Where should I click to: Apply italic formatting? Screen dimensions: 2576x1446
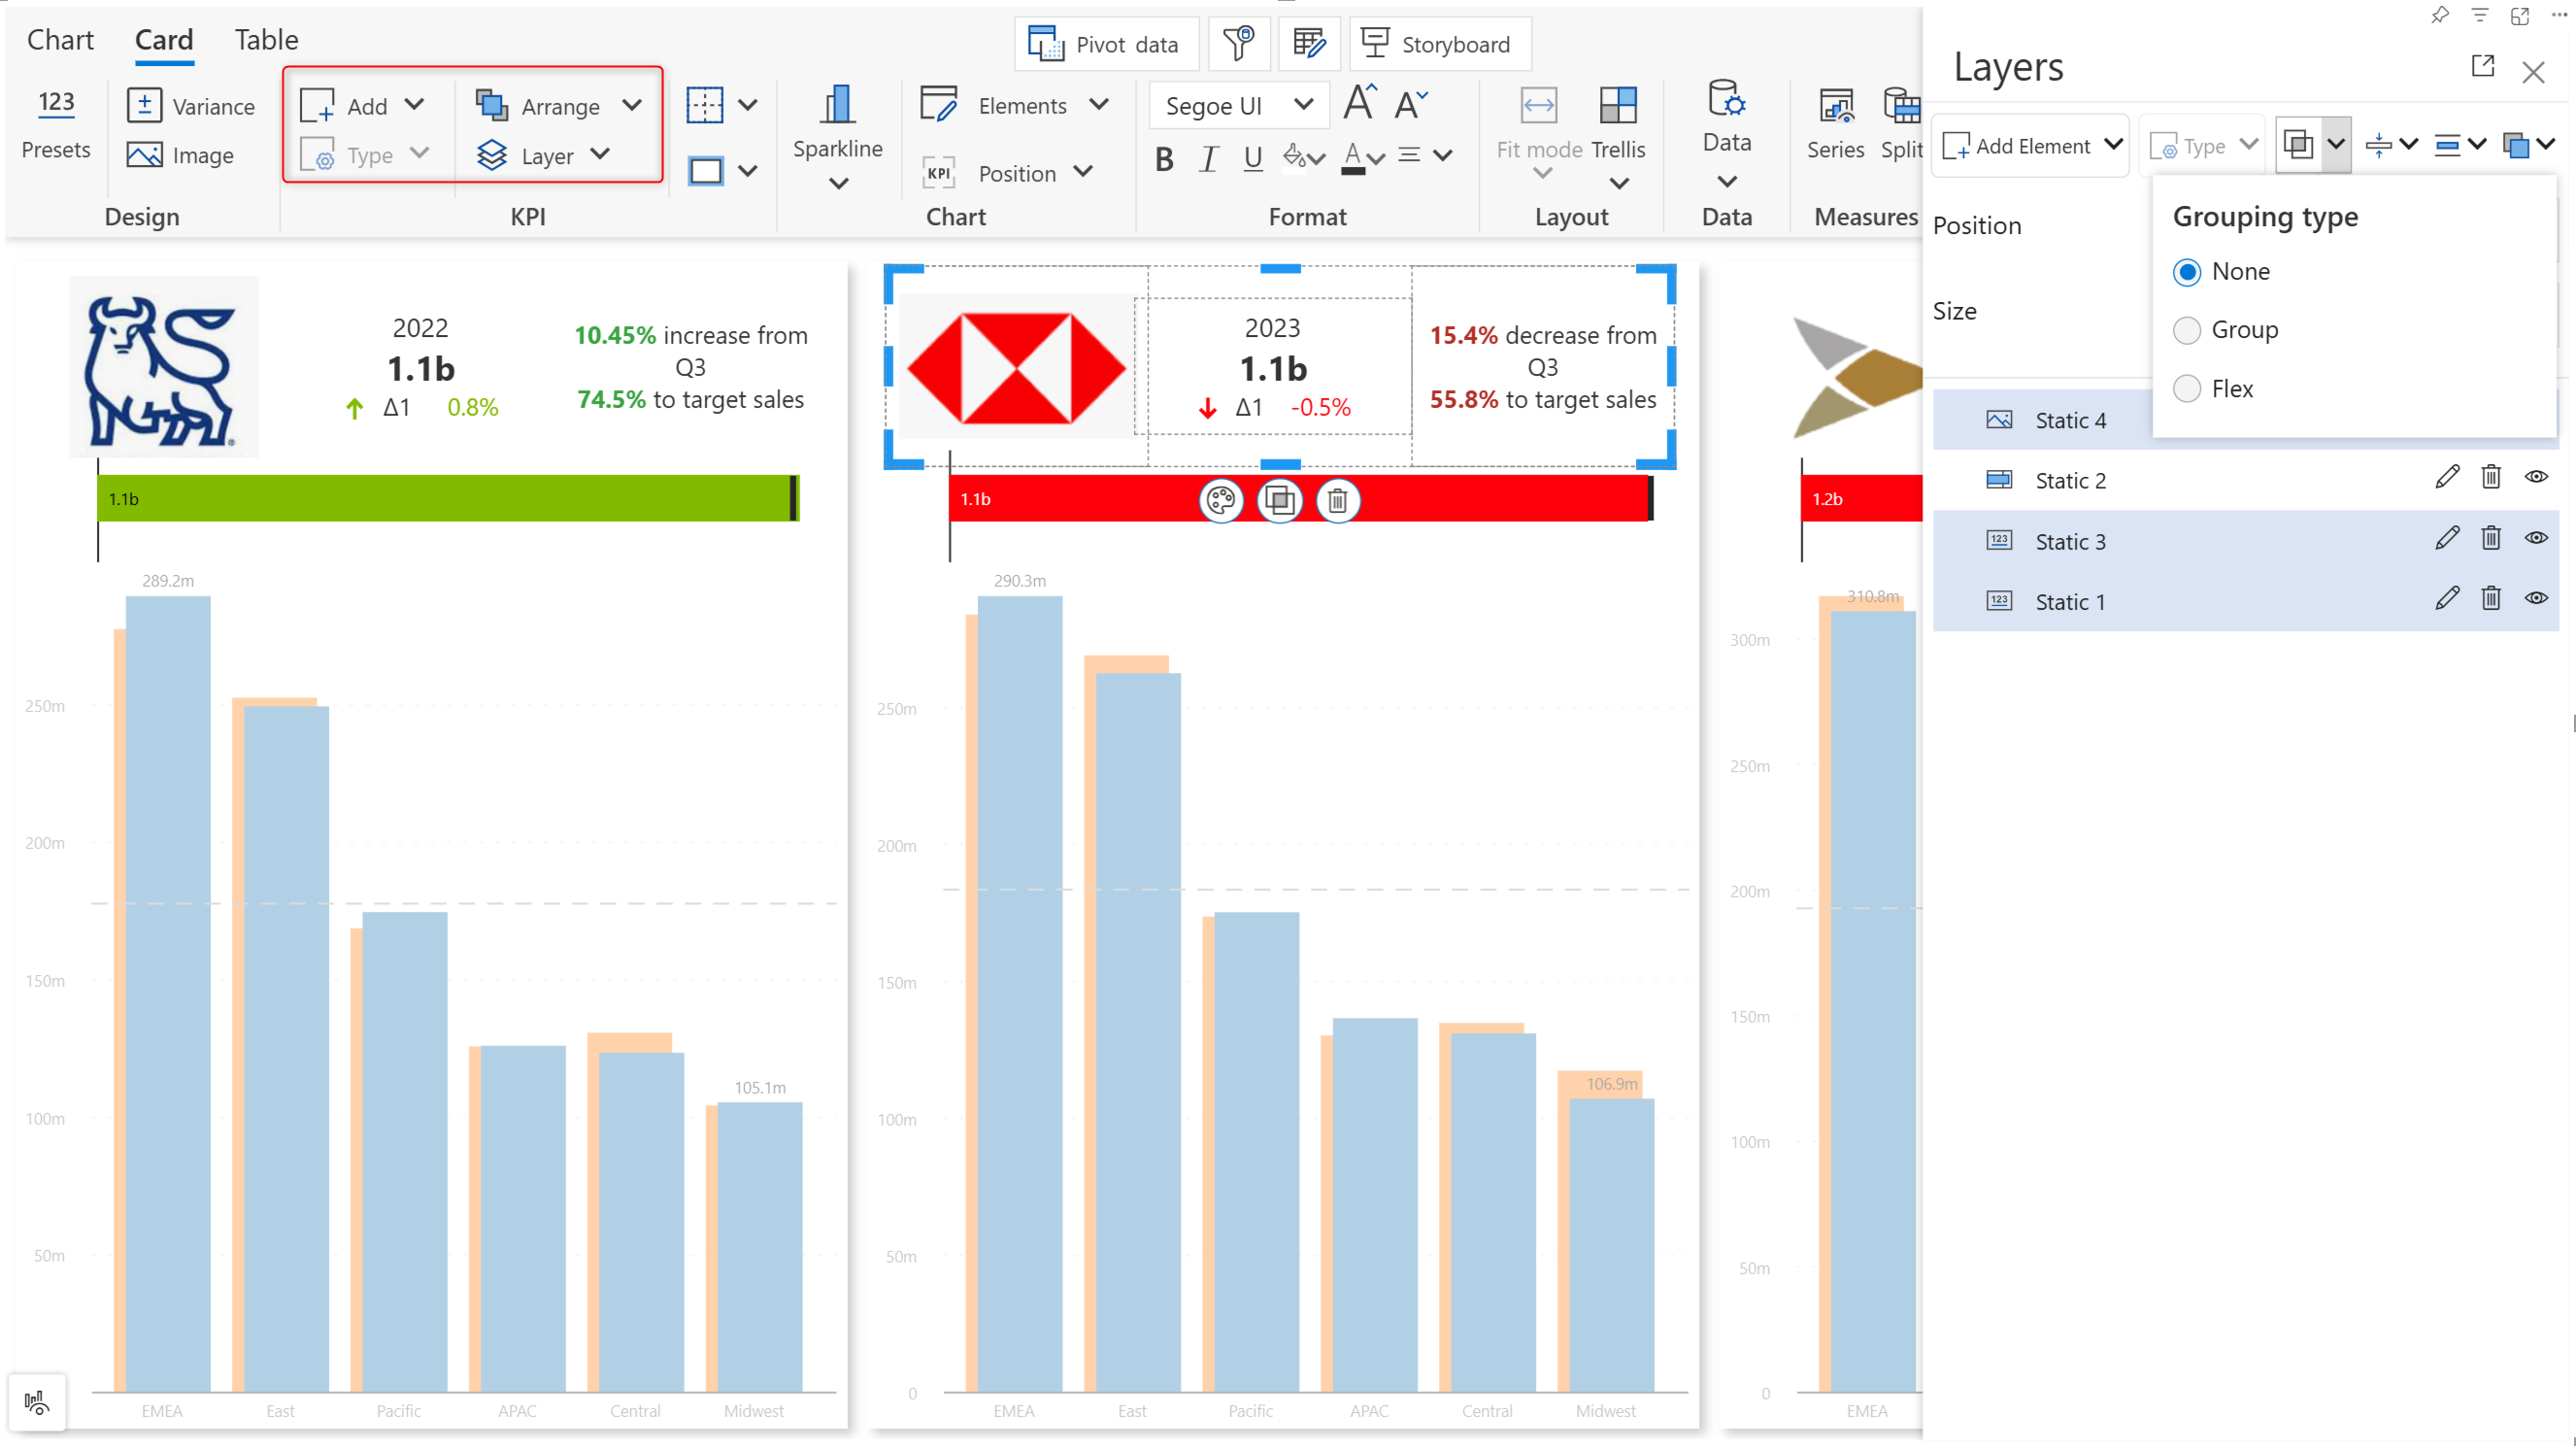tap(1208, 158)
